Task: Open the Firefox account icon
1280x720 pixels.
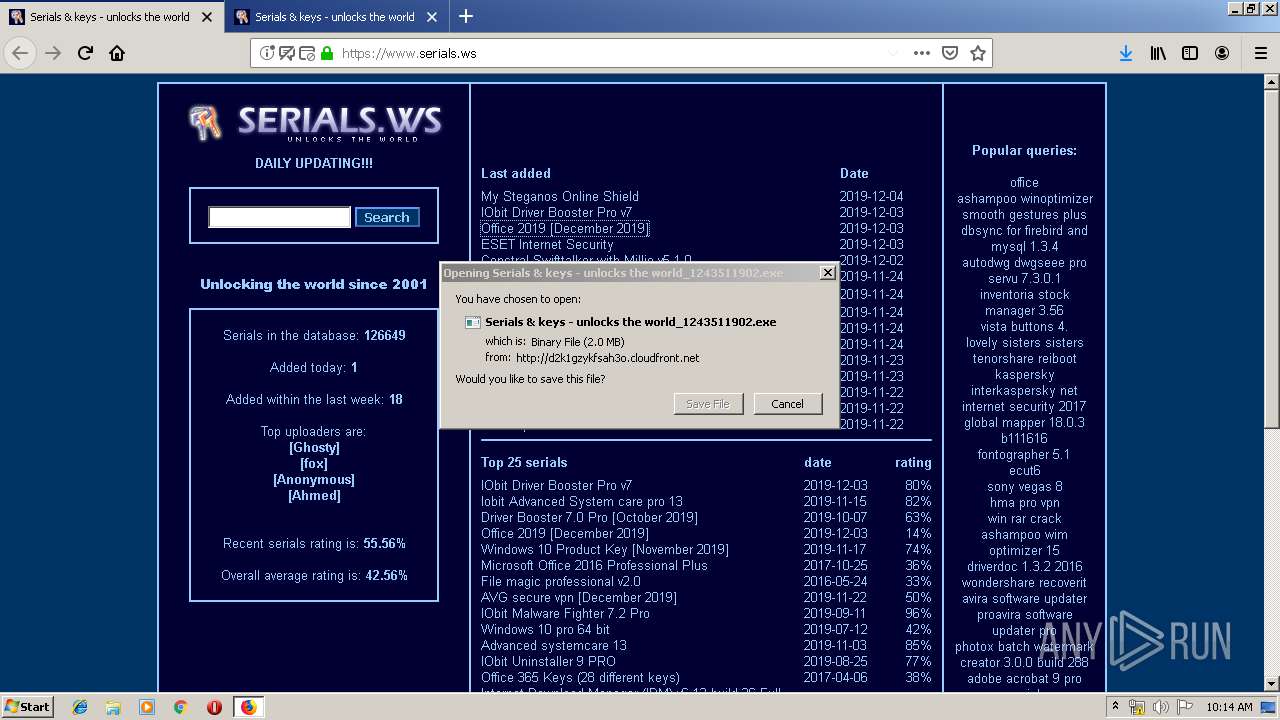Action: tap(1222, 53)
